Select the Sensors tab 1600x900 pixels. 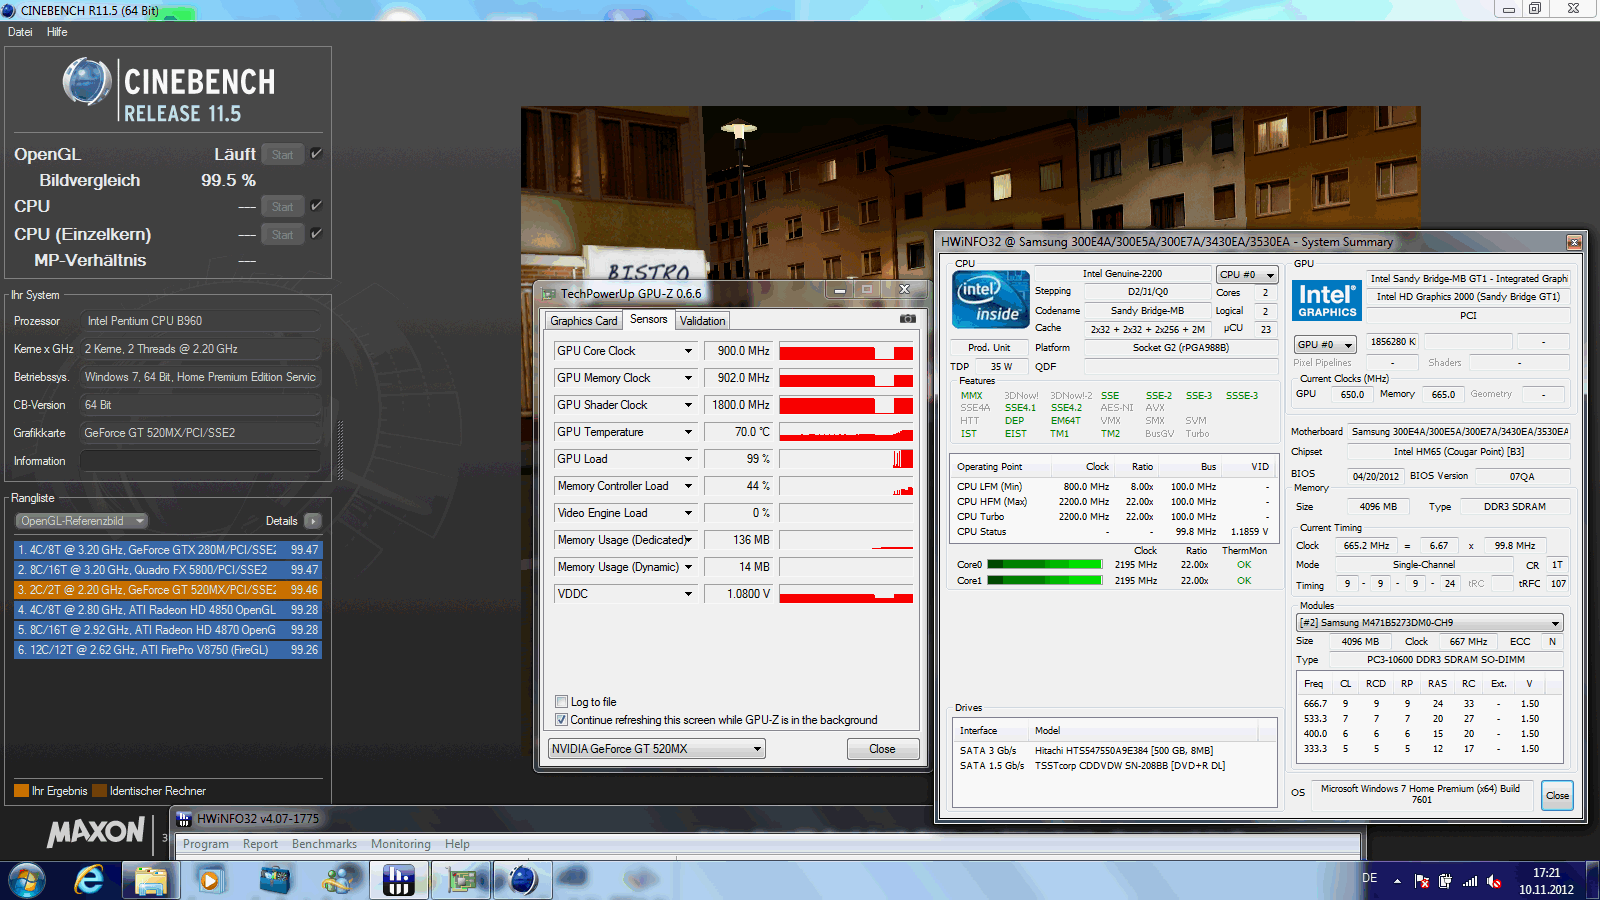(x=648, y=320)
